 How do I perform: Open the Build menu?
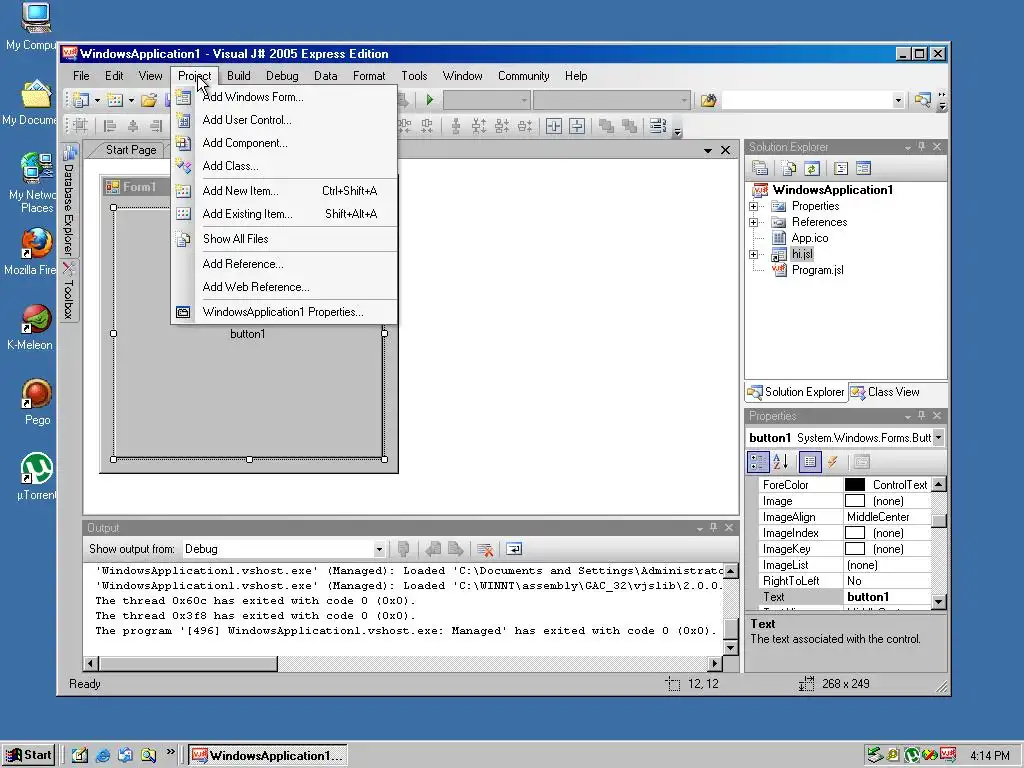(238, 76)
